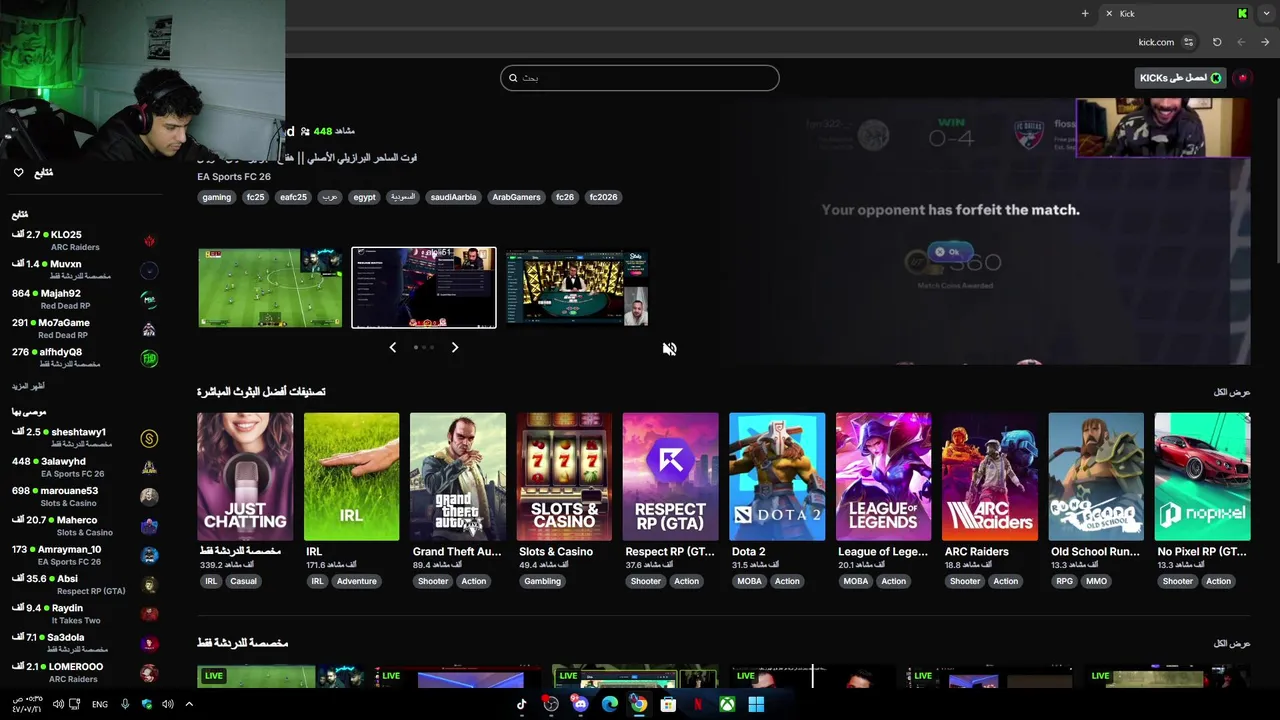Click sheshtawy1's yellow avatar icon
Screen dimensions: 1280x720
149,438
